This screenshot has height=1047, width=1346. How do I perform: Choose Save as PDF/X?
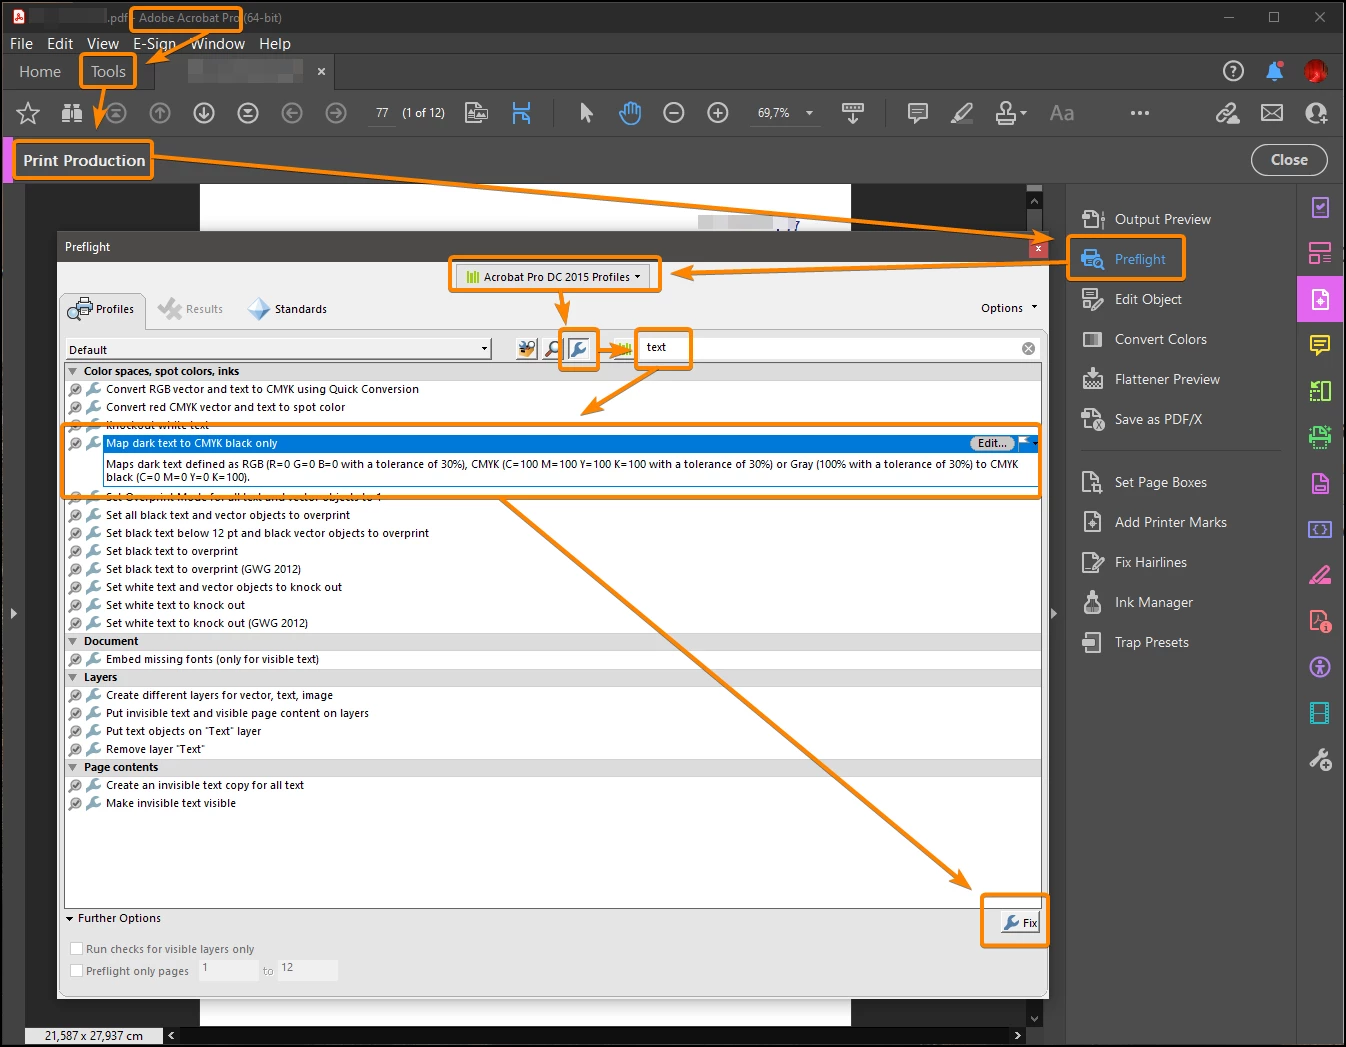pos(1142,419)
